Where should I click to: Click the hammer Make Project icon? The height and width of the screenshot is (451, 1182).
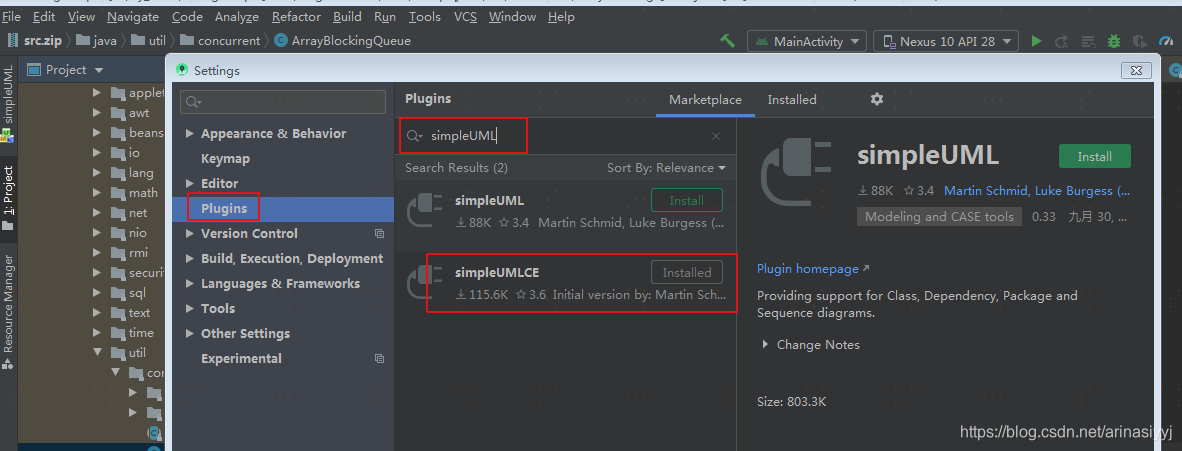click(727, 41)
